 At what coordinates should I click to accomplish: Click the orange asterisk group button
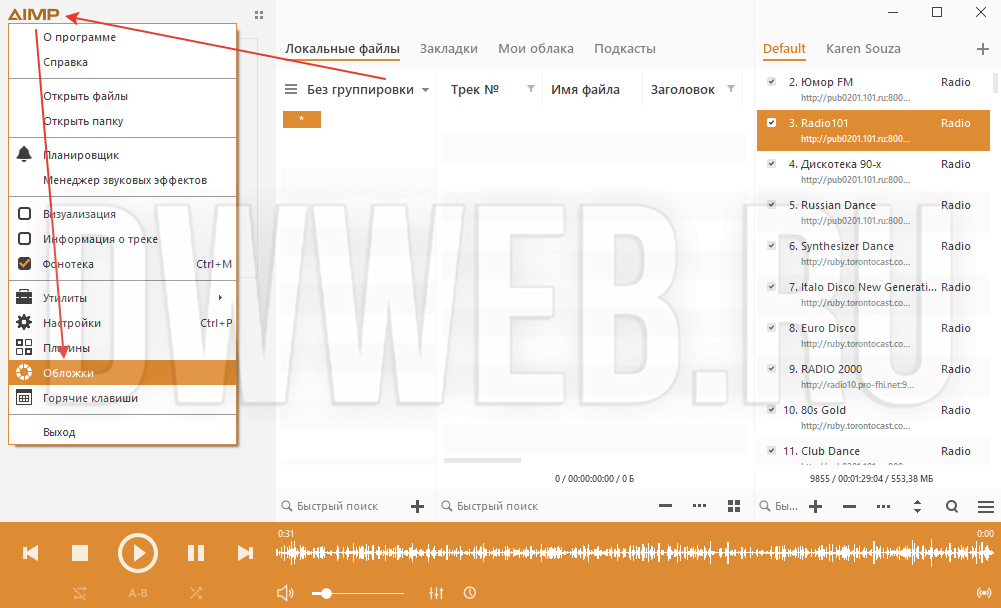(x=302, y=119)
